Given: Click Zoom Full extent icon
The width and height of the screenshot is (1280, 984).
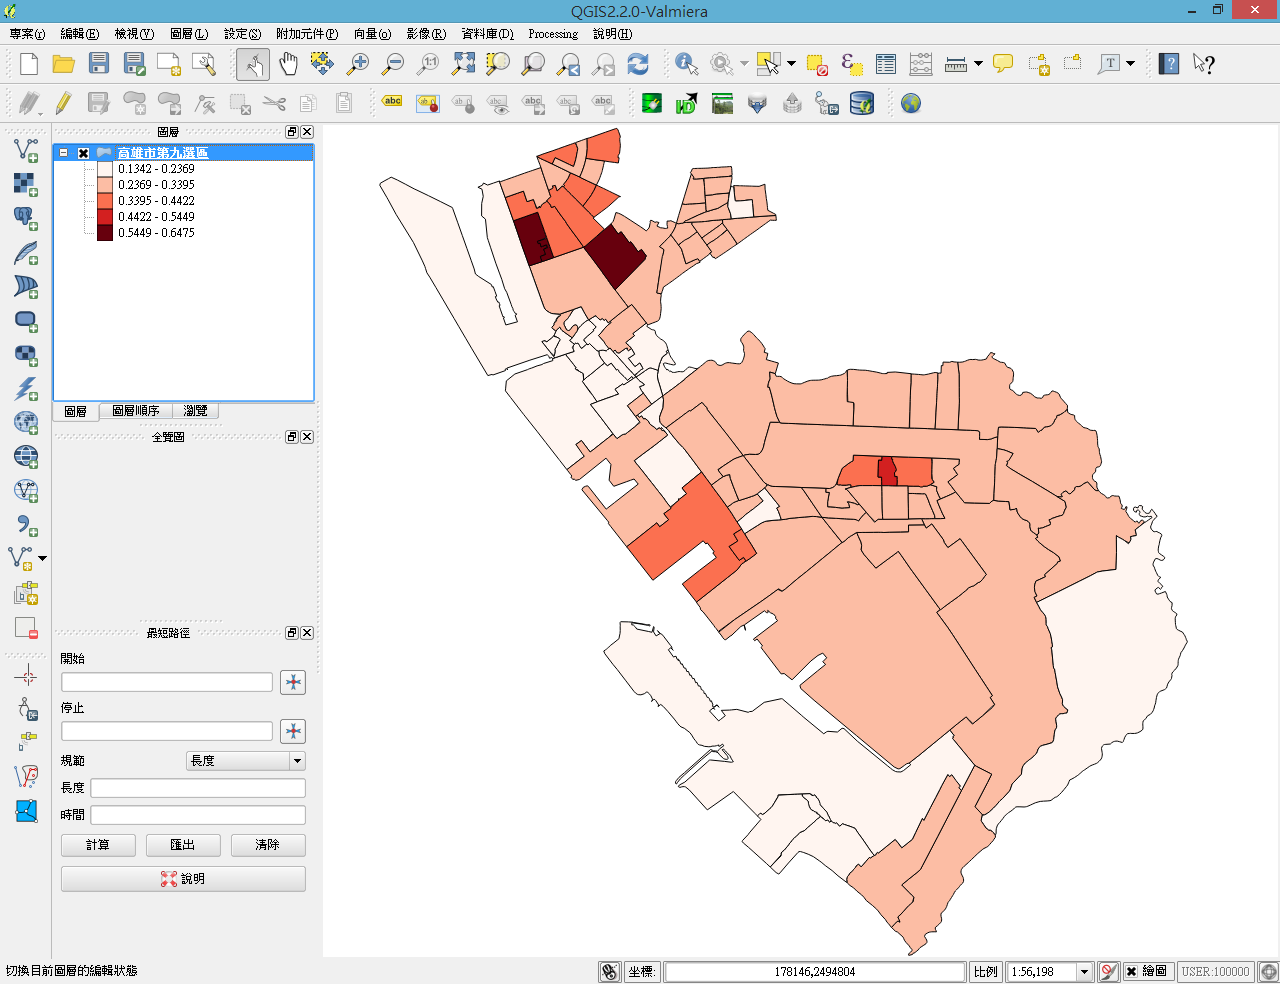Looking at the screenshot, I should coord(463,64).
